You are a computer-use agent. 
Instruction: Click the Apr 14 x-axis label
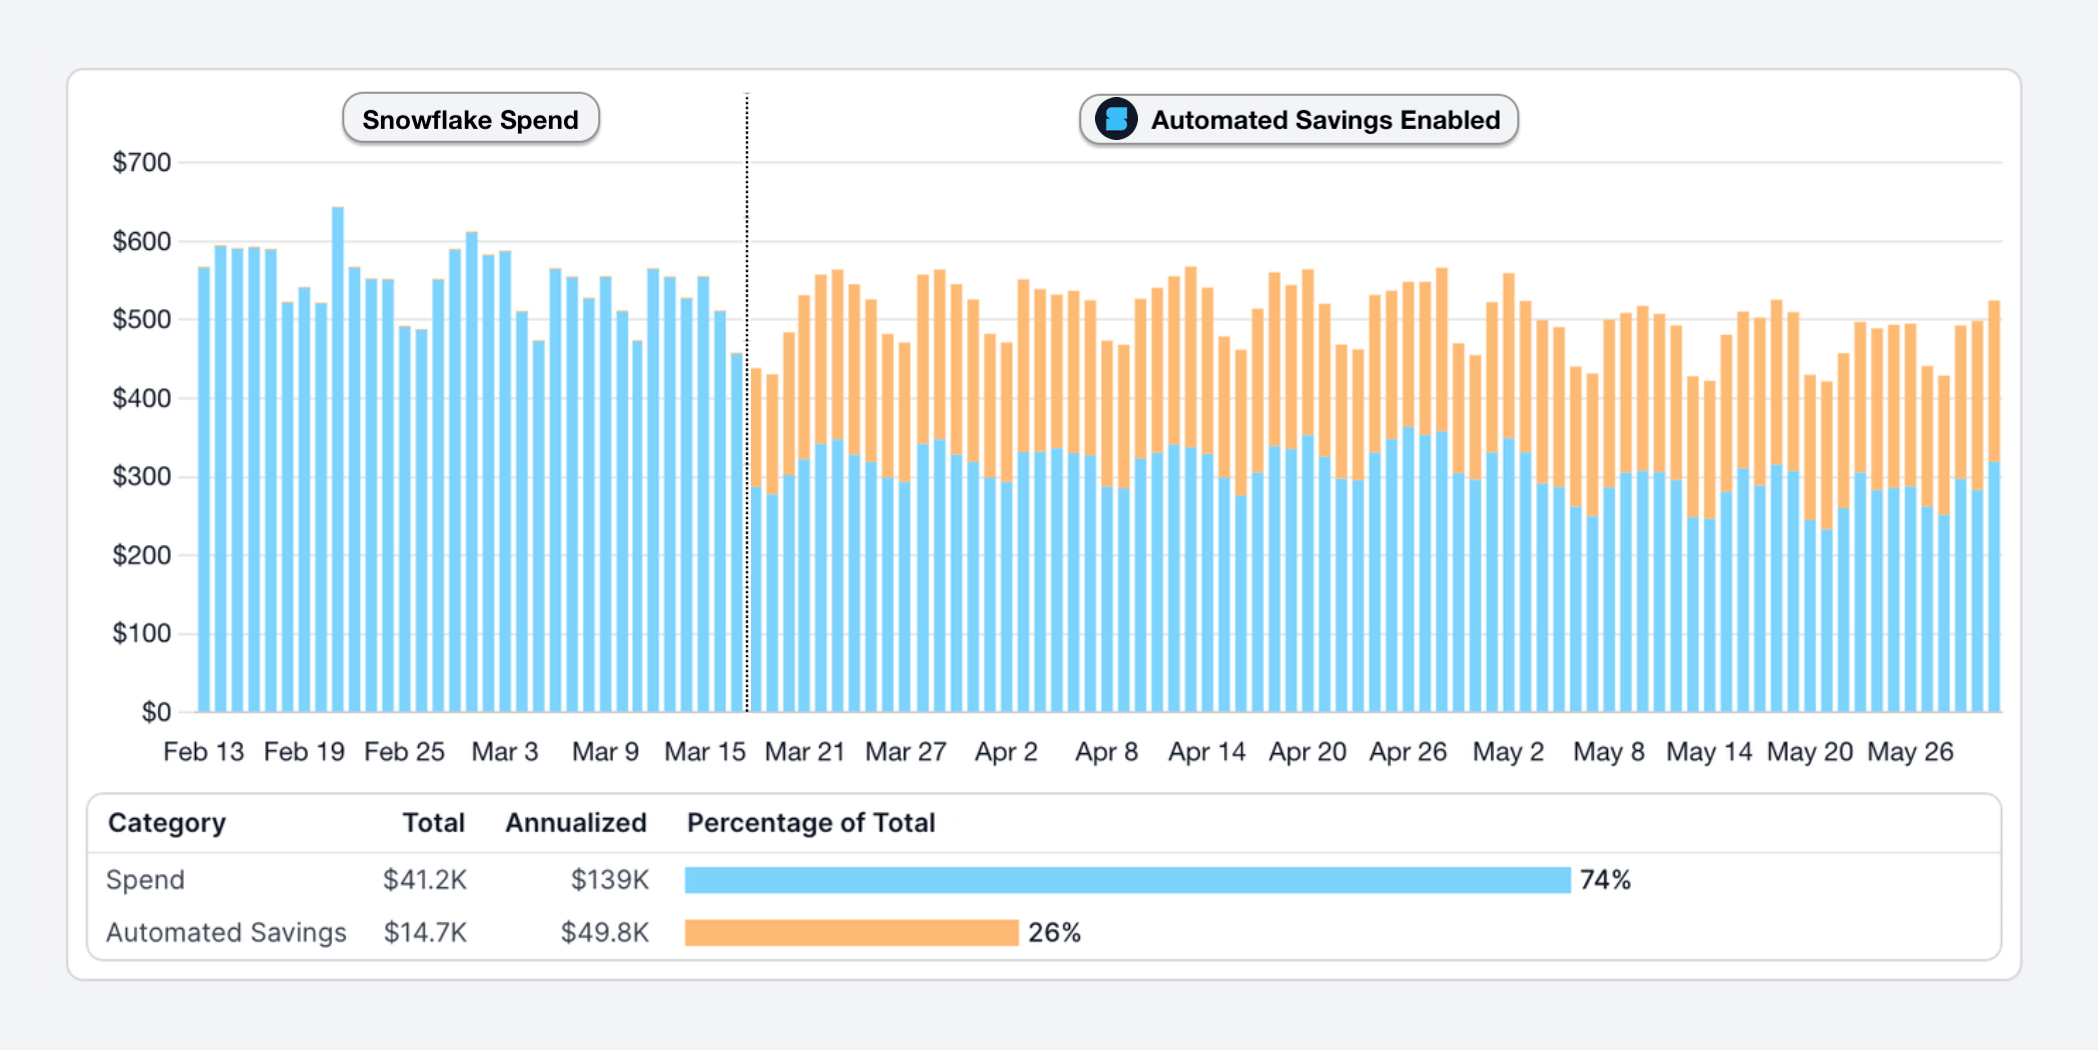pyautogui.click(x=1207, y=751)
